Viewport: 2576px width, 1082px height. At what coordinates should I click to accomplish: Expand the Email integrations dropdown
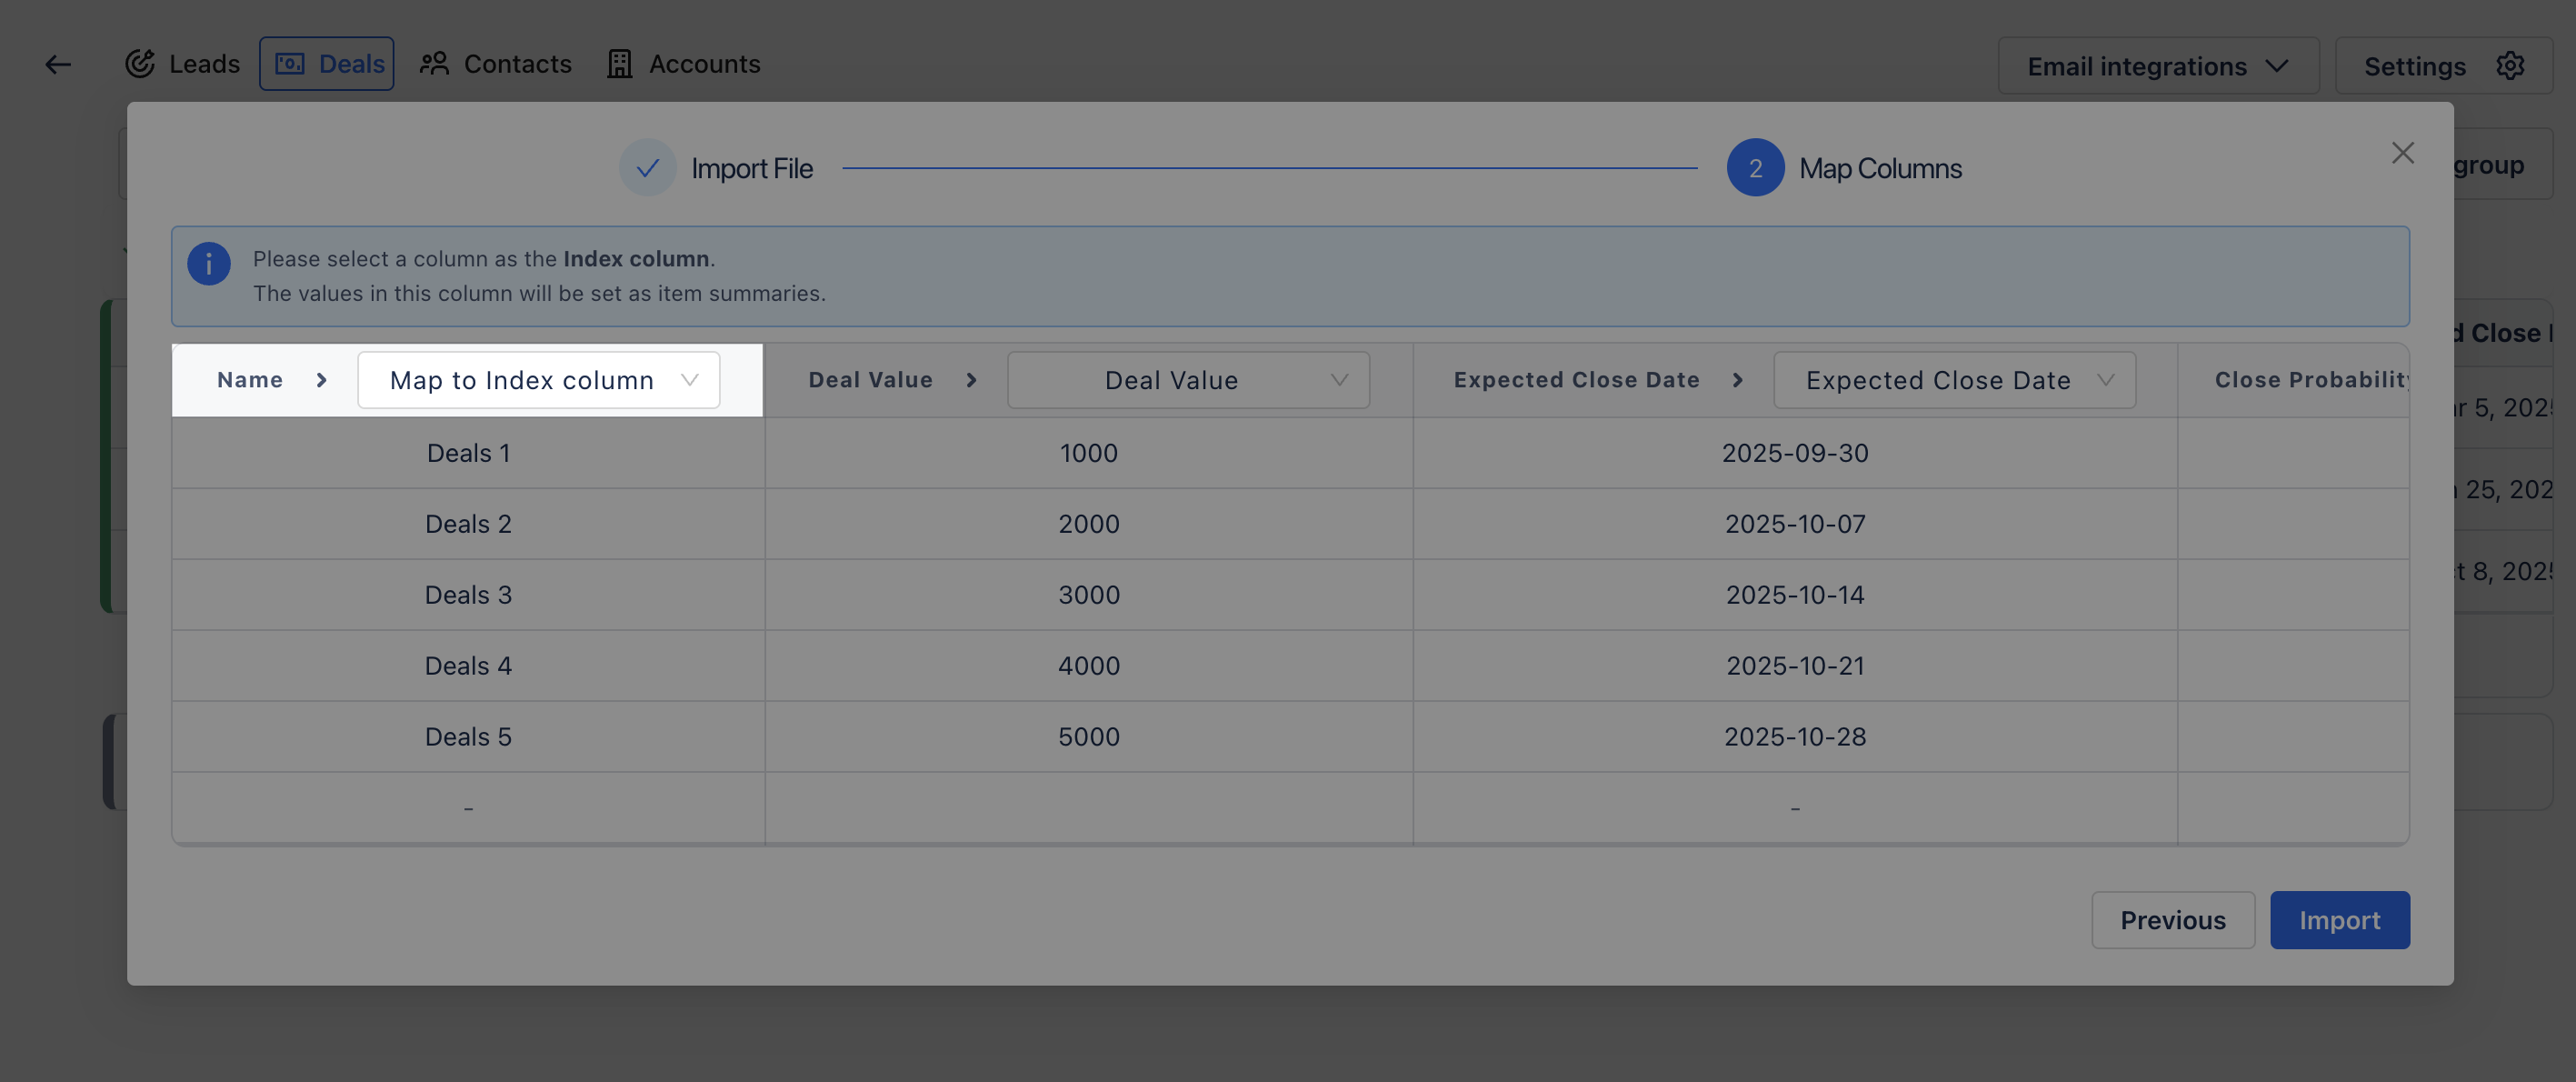tap(2158, 66)
